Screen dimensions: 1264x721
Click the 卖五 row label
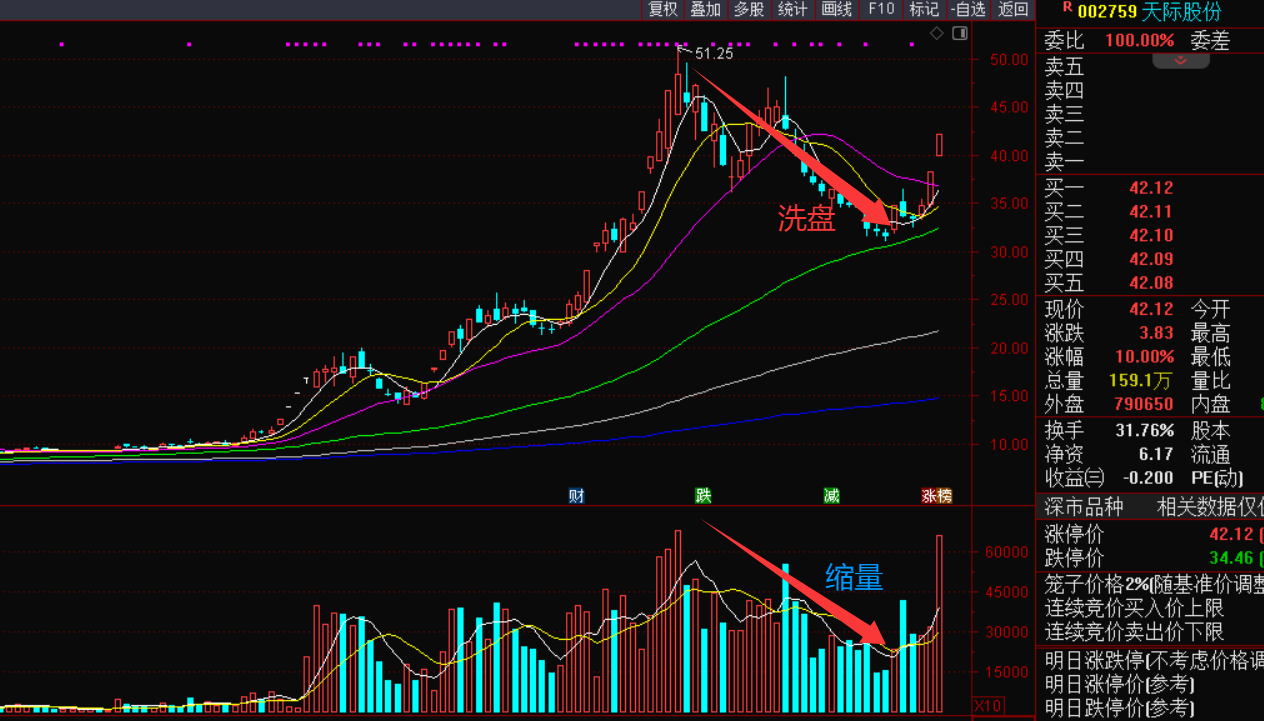point(1064,67)
